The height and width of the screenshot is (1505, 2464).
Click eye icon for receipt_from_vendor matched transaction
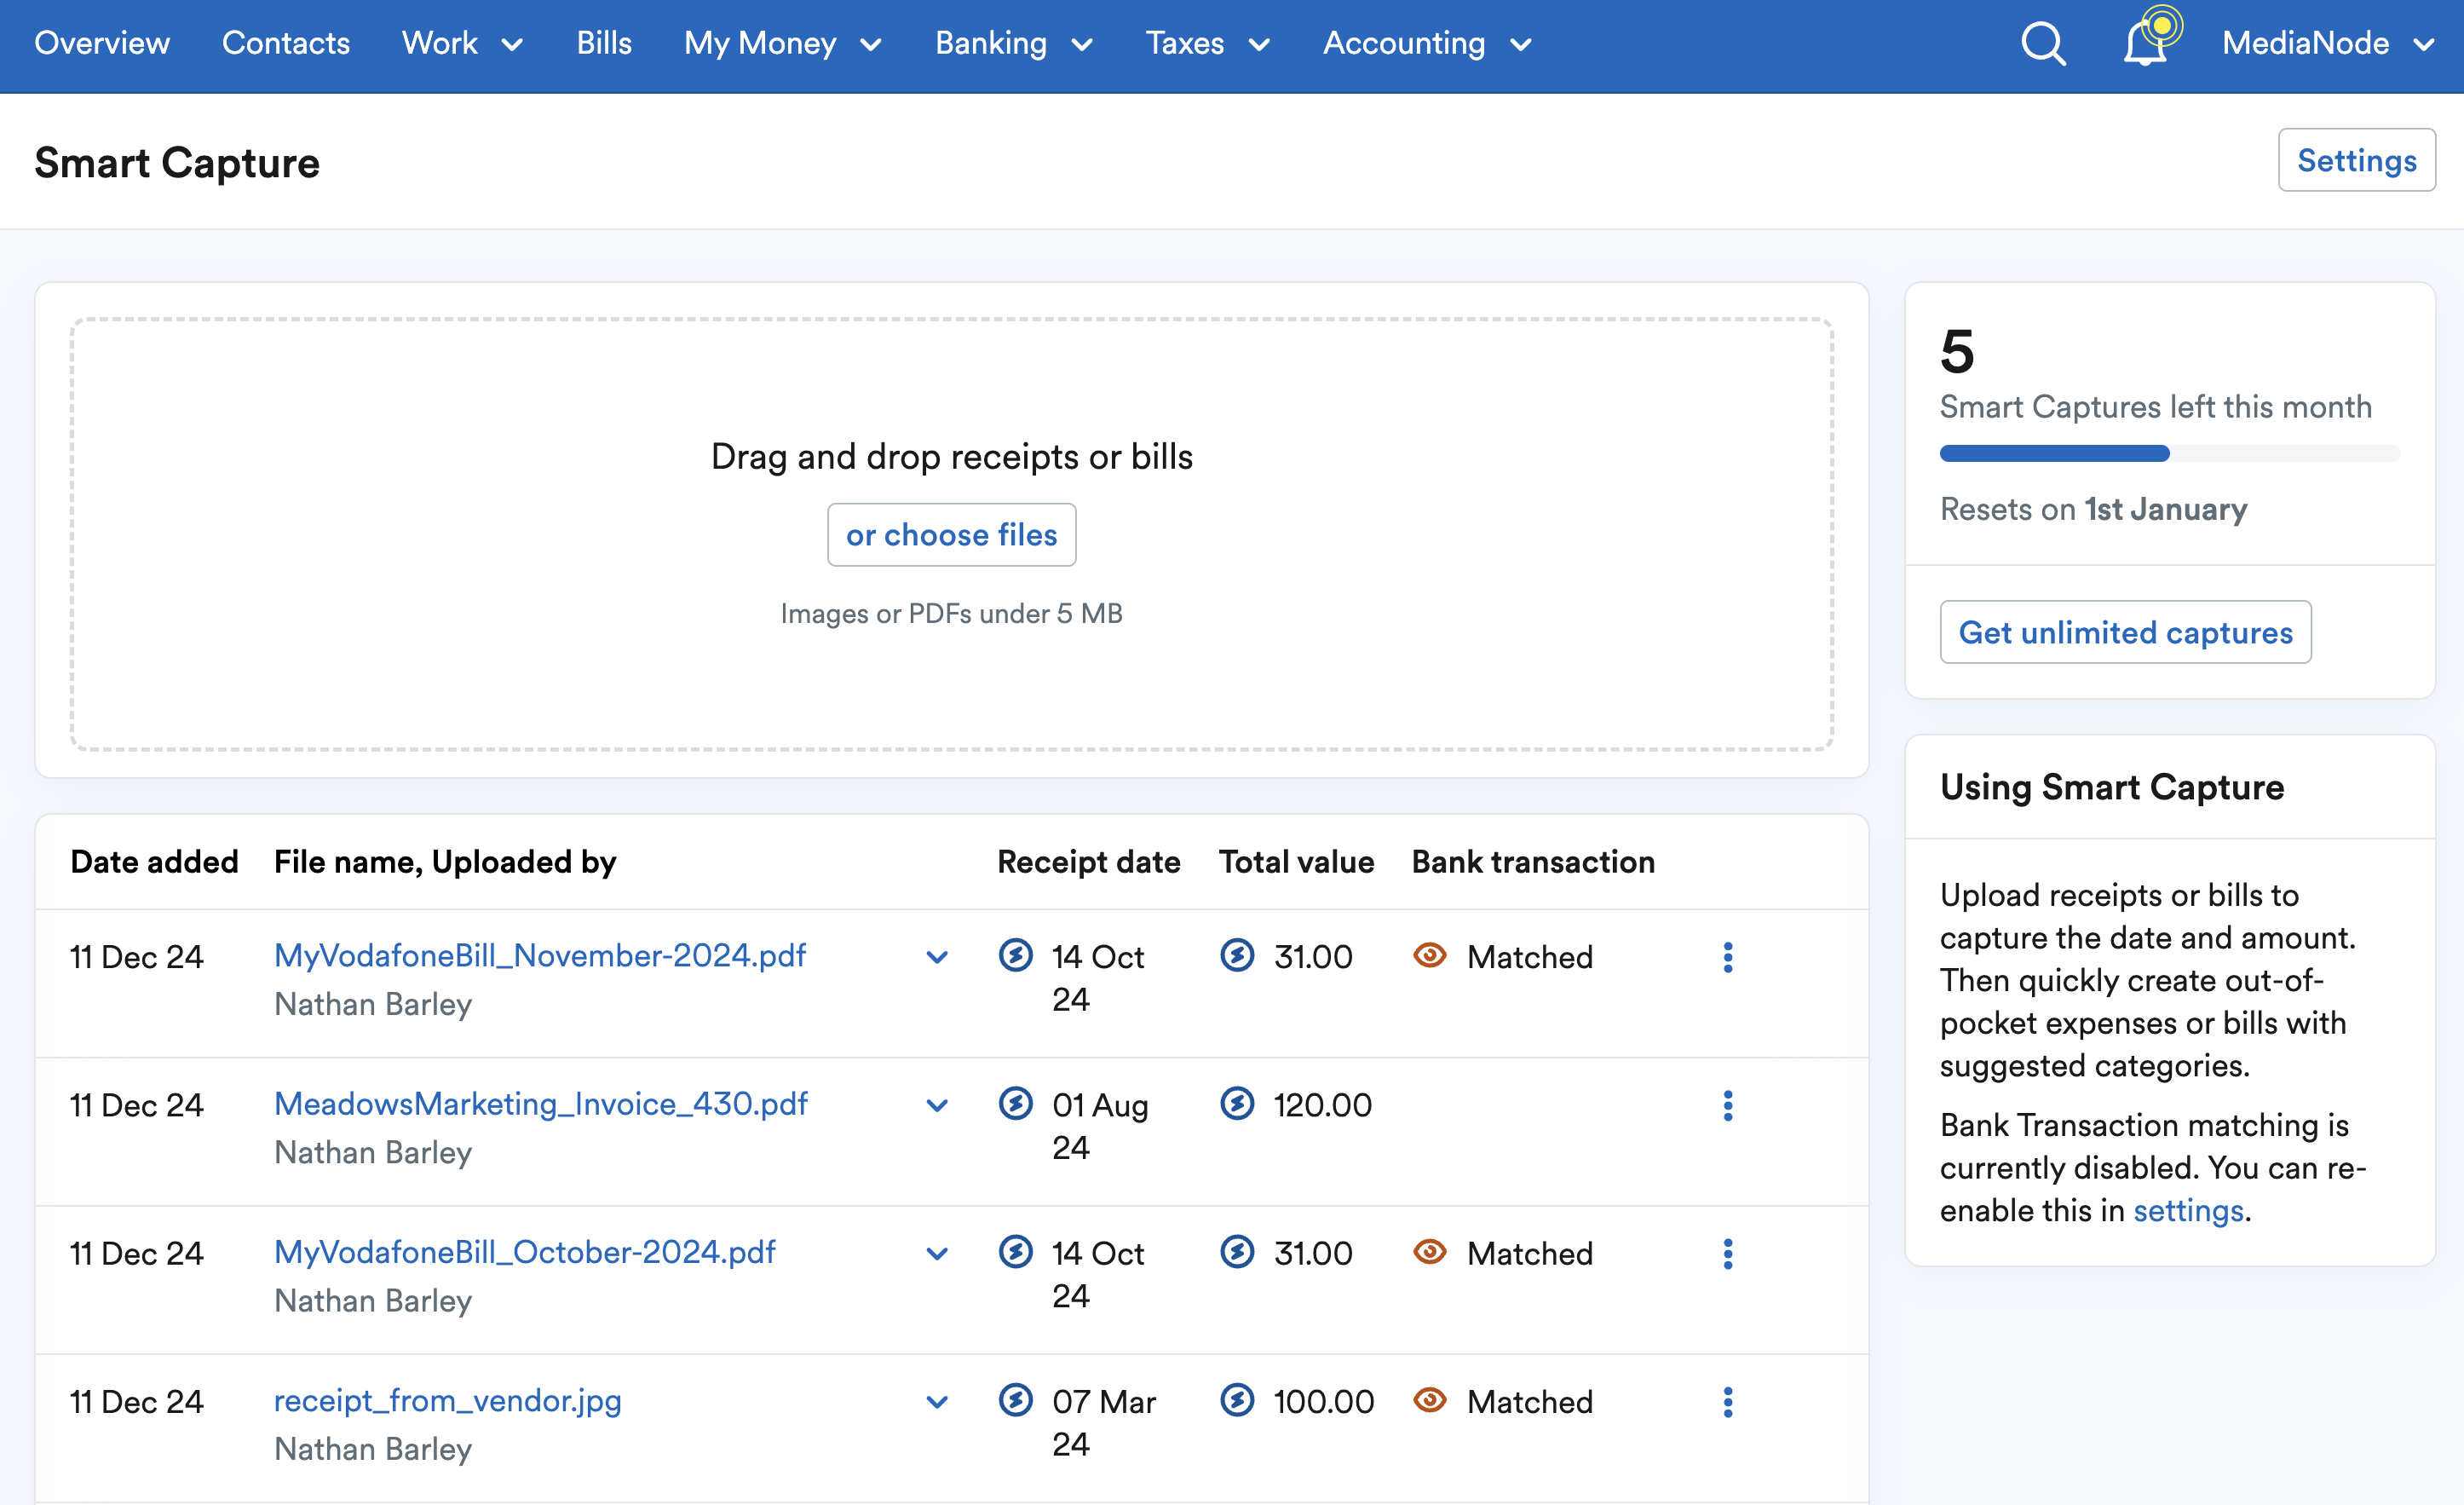[1429, 1400]
